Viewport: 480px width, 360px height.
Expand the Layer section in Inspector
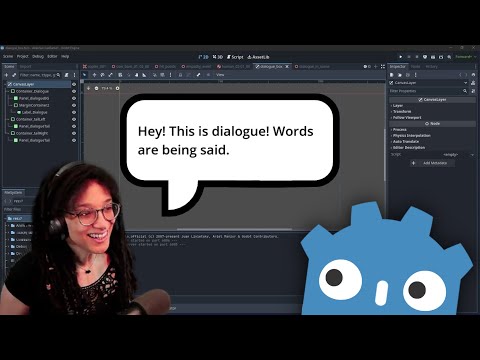click(432, 106)
